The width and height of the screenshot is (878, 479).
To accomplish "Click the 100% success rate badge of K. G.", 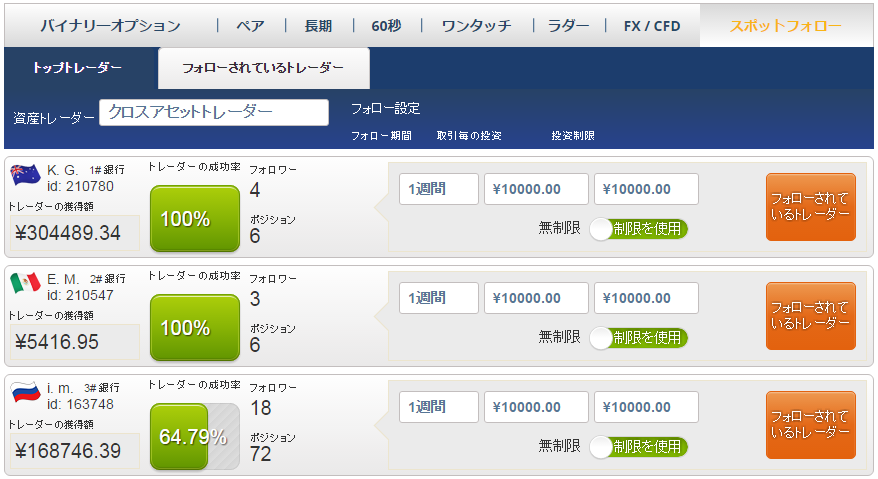I will [x=195, y=218].
